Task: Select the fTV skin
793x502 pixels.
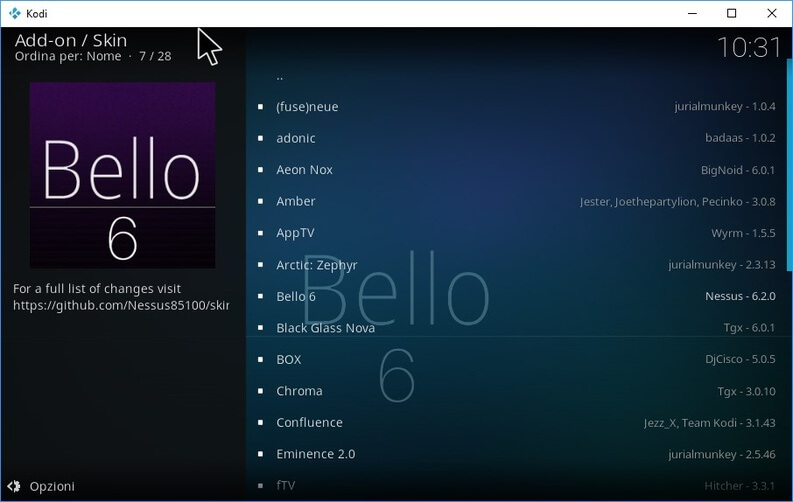Action: tap(516, 485)
